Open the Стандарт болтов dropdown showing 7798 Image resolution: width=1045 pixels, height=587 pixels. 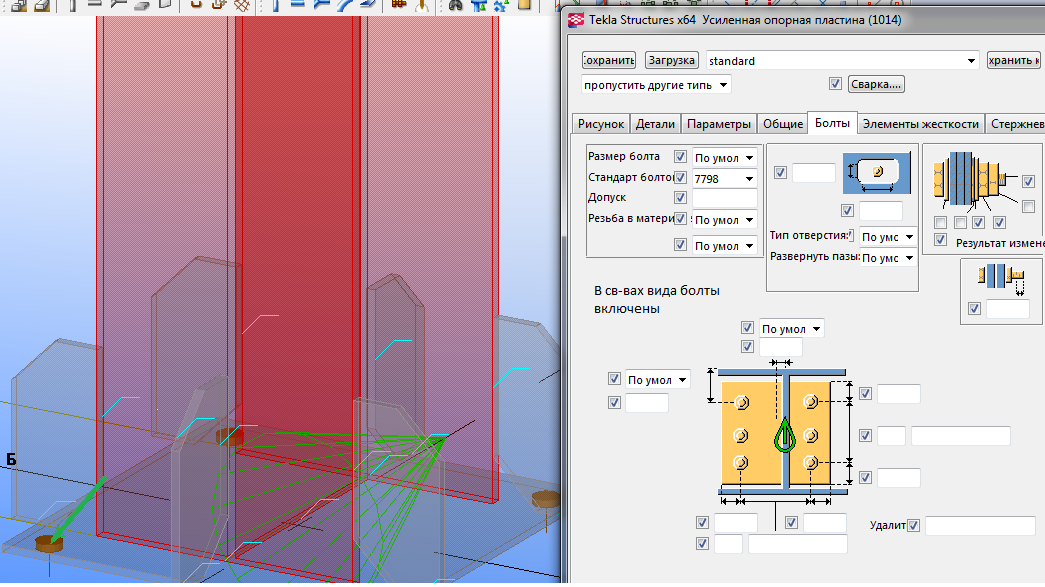pos(723,179)
